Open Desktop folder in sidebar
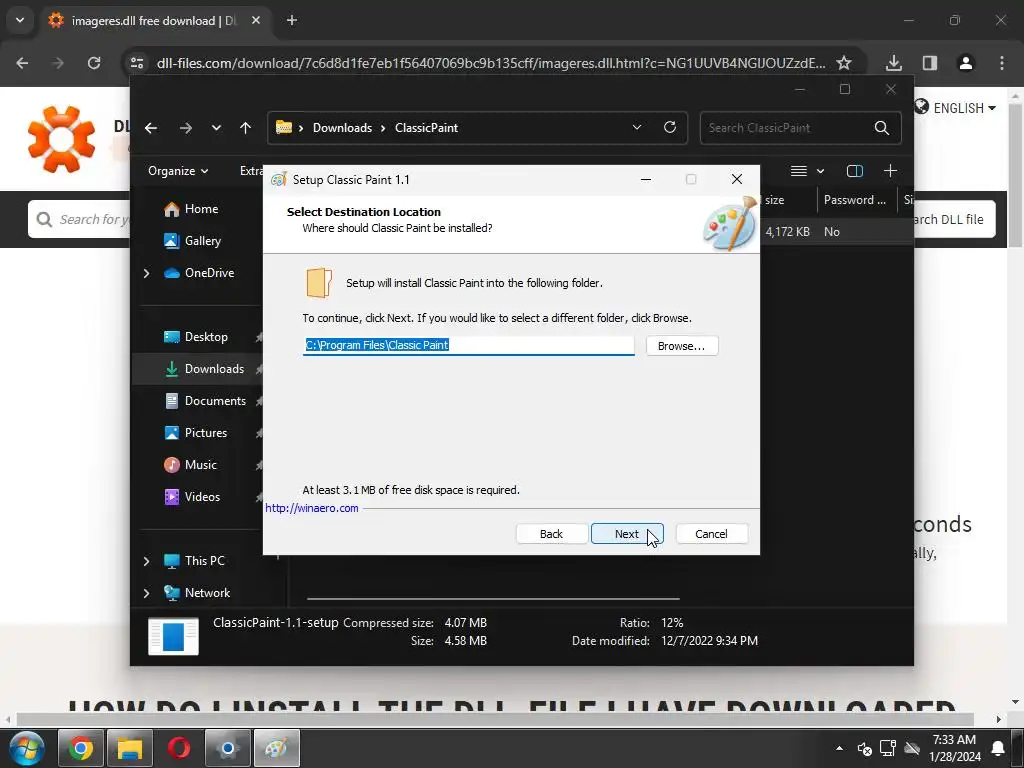The width and height of the screenshot is (1024, 768). [206, 337]
